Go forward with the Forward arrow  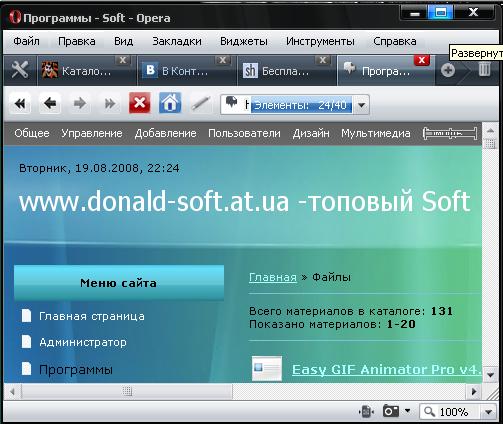pyautogui.click(x=80, y=104)
